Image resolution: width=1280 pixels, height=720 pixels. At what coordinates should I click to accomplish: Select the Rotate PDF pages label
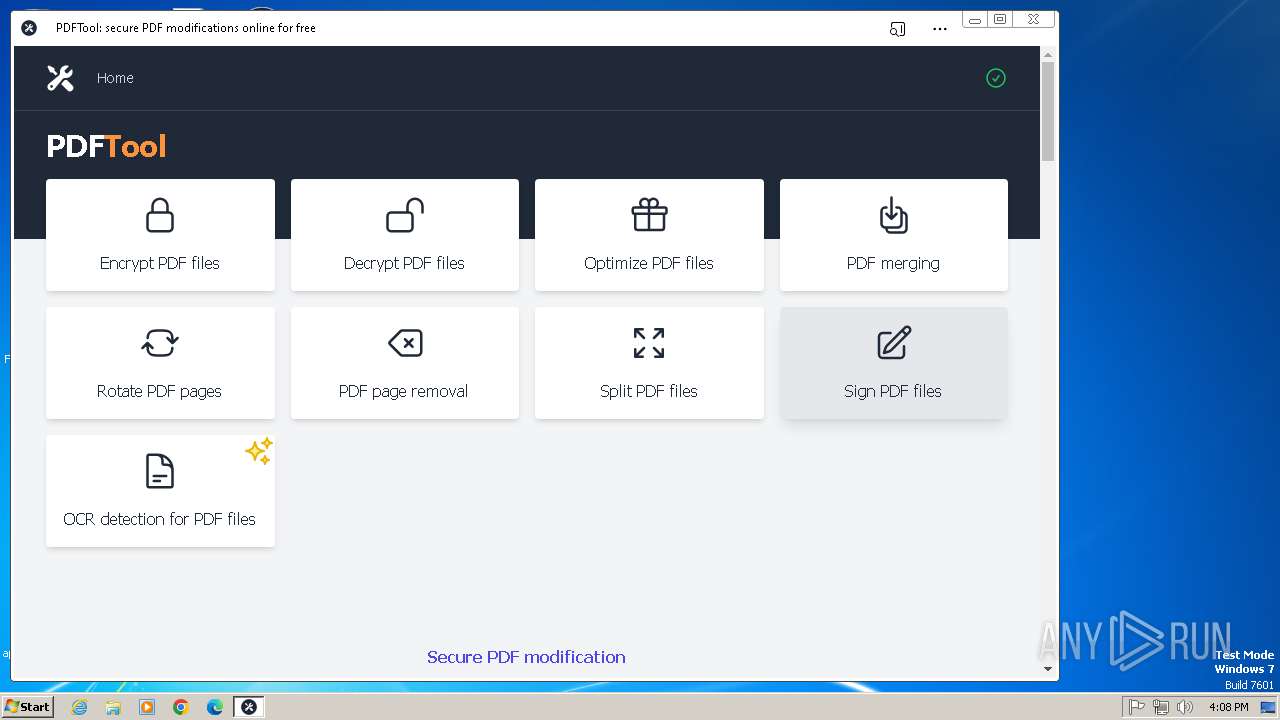pyautogui.click(x=159, y=391)
